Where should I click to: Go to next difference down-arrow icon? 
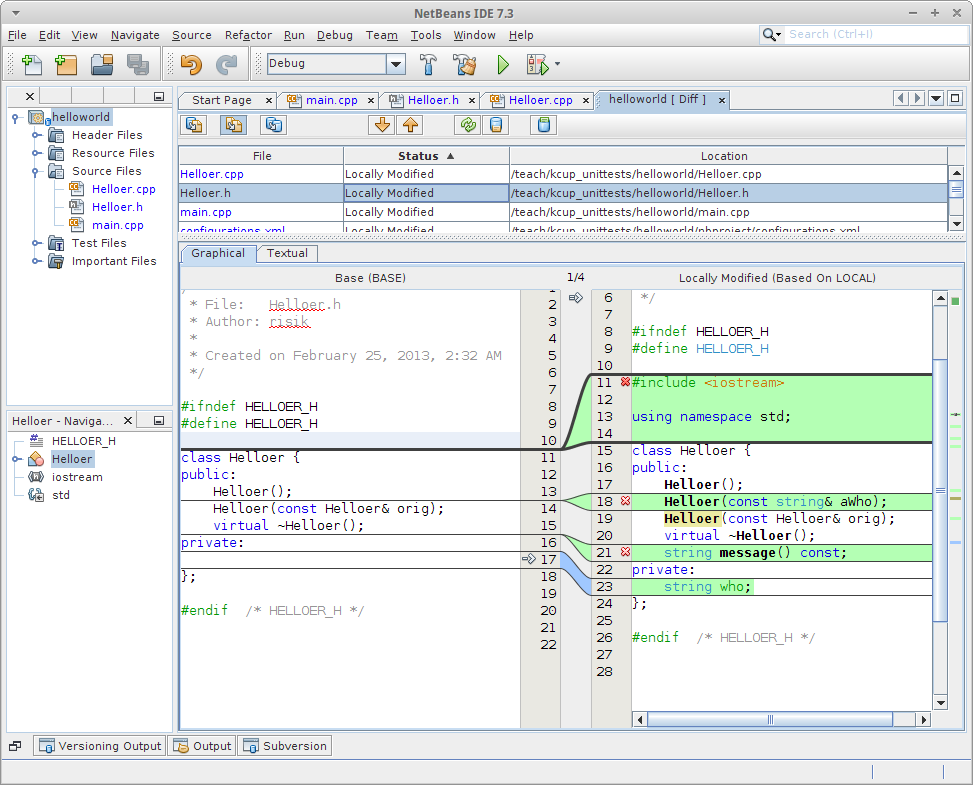(381, 125)
